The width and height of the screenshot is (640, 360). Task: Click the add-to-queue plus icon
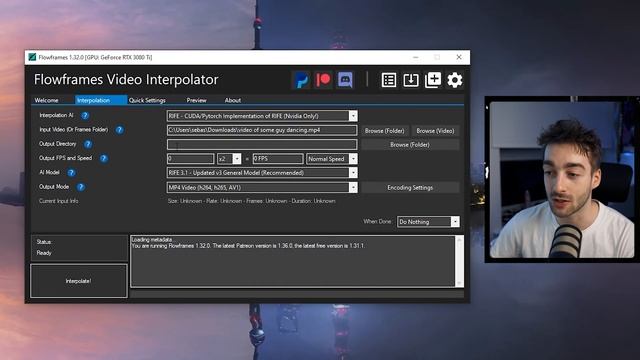(x=433, y=80)
